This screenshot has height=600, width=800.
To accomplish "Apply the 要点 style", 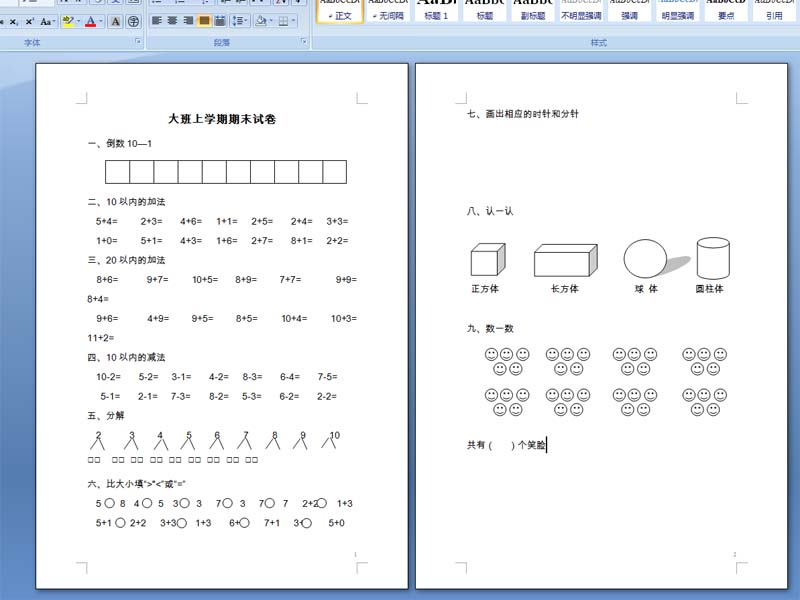I will tap(726, 11).
